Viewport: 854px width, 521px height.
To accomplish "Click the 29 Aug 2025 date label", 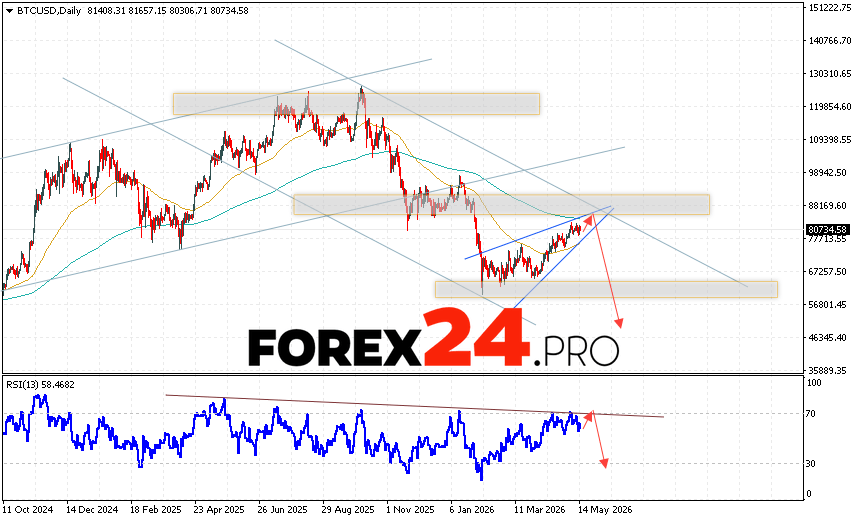I will 349,510.
